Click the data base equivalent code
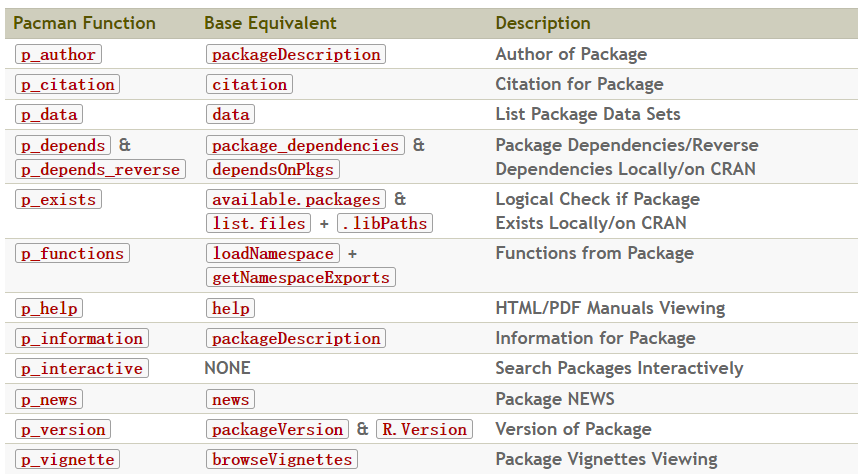The image size is (861, 474). (231, 114)
